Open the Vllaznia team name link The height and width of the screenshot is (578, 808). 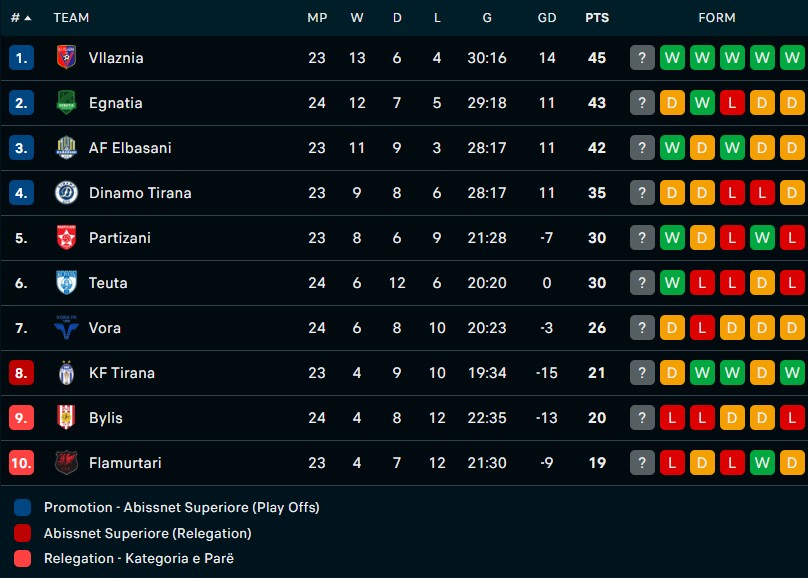tap(116, 58)
